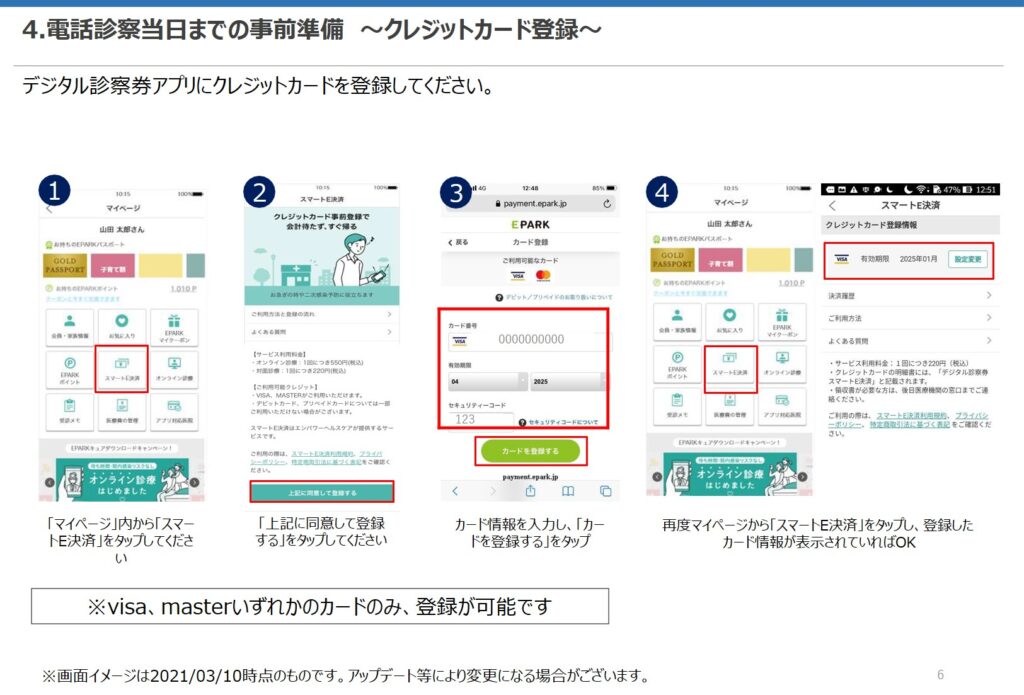Open スマートE決済利用規約 link on card info screen
The width and height of the screenshot is (1024, 695).
tap(914, 415)
